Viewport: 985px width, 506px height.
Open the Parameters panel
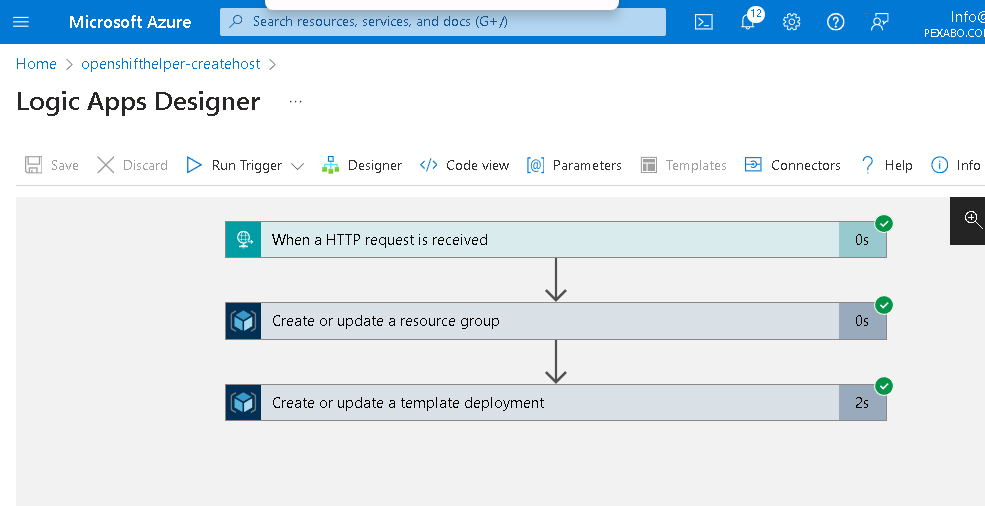click(x=574, y=165)
